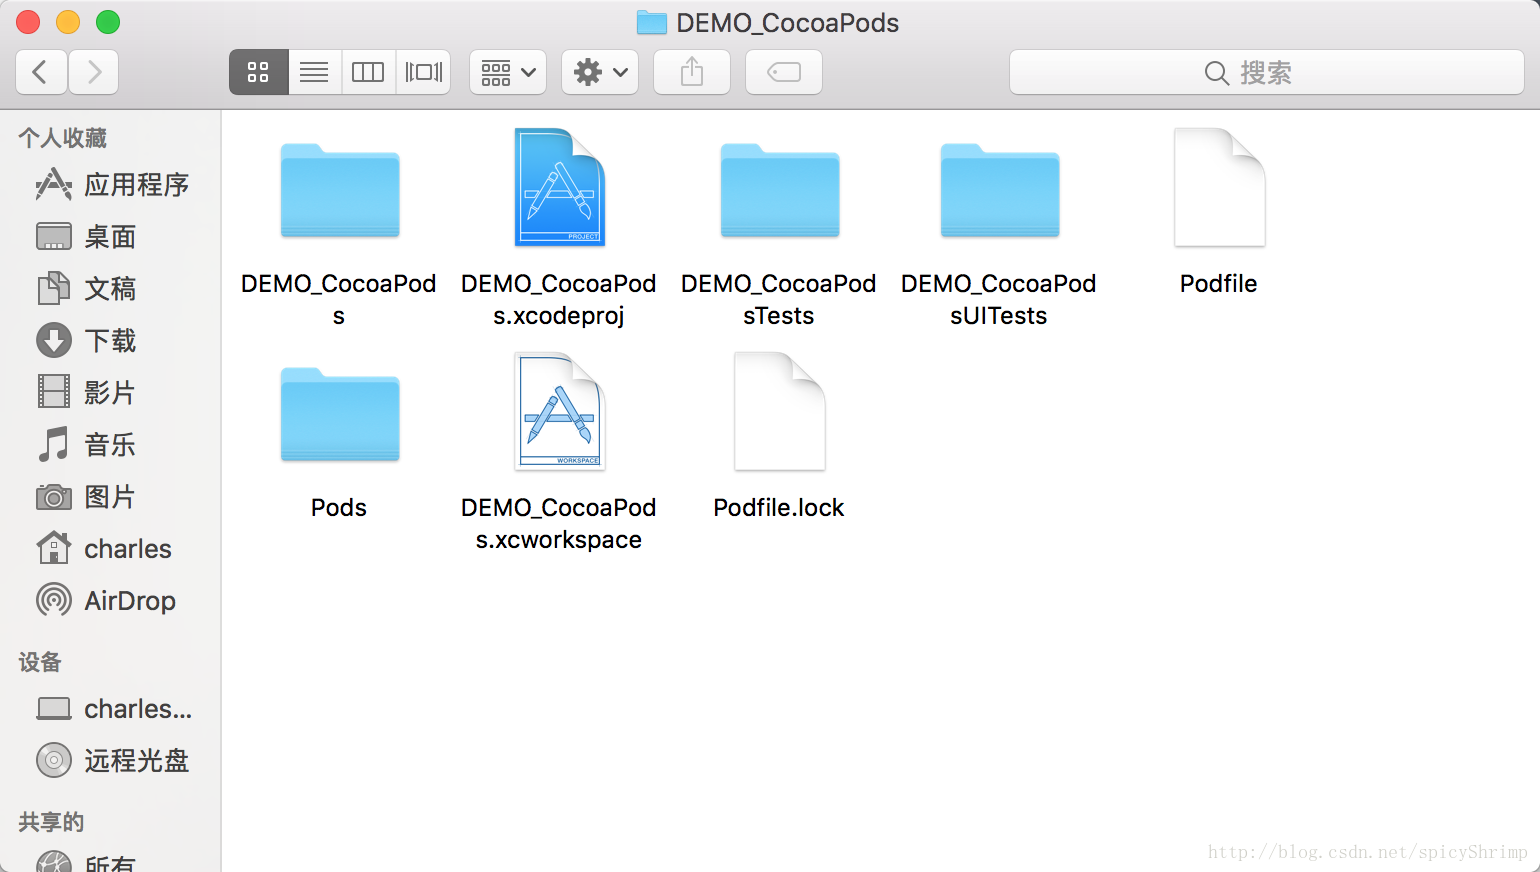Image resolution: width=1540 pixels, height=872 pixels.
Task: Click the Podfile.lock file name label
Action: (x=779, y=508)
